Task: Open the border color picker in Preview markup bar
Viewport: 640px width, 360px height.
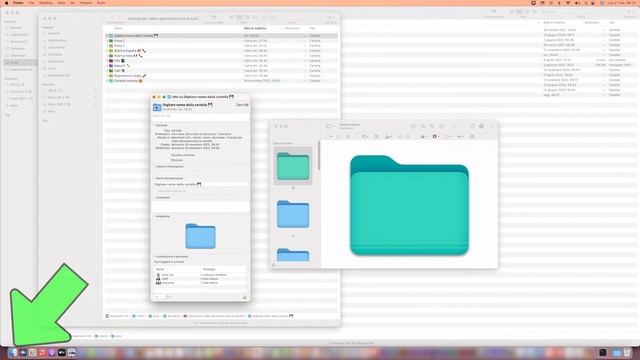Action: click(435, 136)
